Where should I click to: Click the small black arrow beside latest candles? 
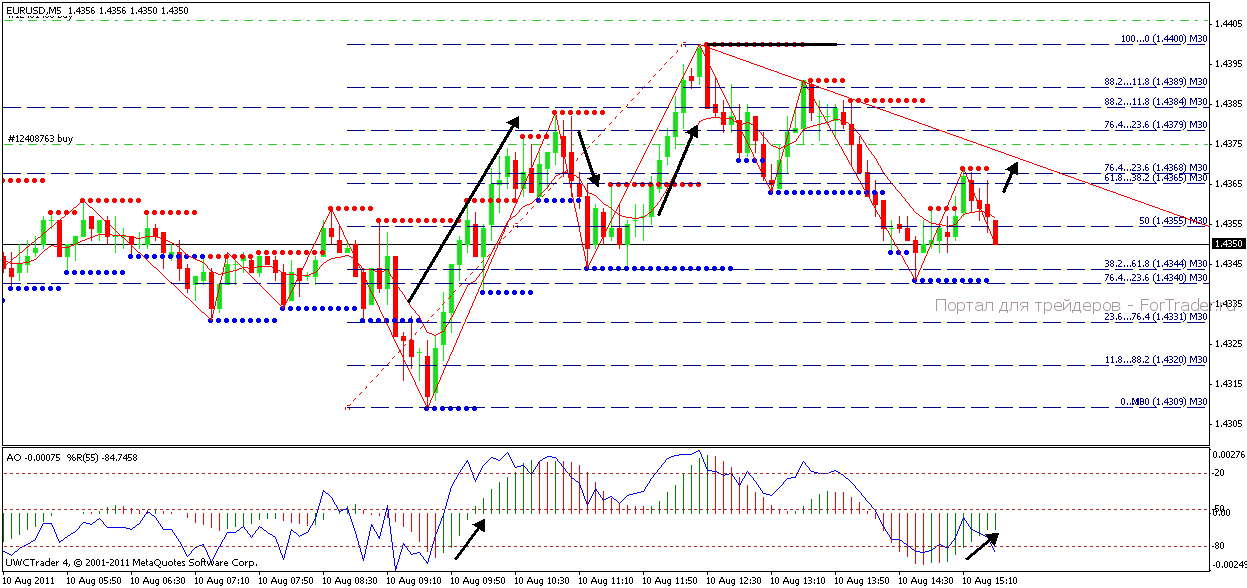click(1012, 177)
